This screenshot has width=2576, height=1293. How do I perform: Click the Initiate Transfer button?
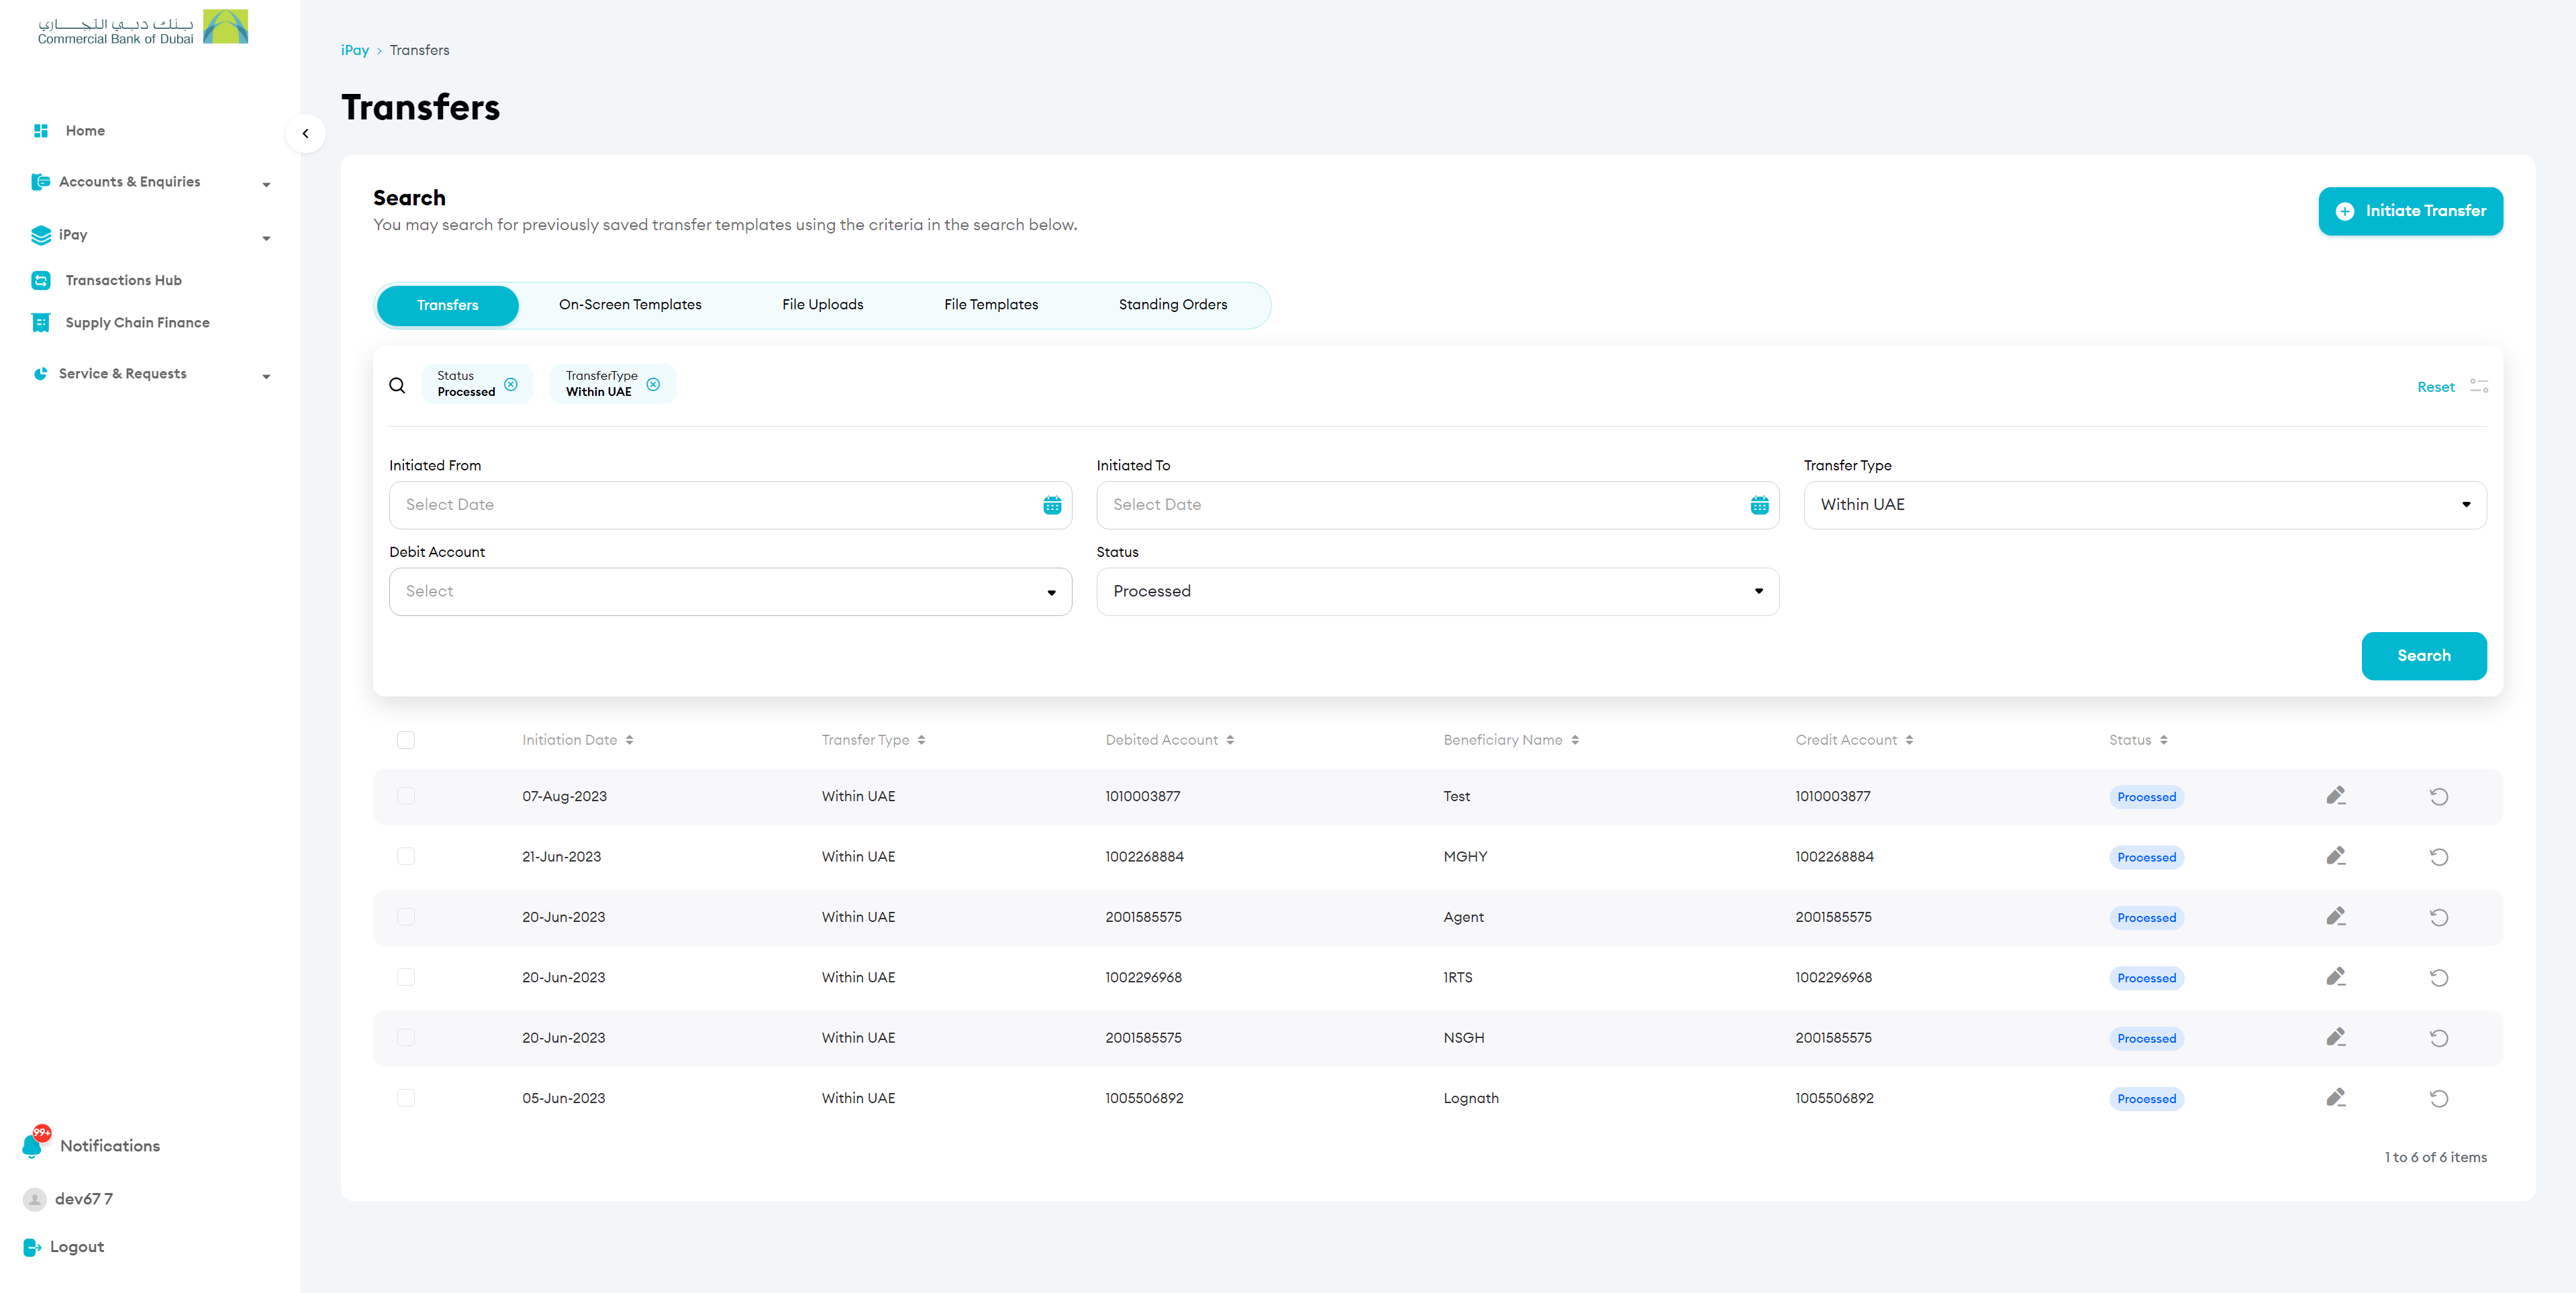[2410, 211]
